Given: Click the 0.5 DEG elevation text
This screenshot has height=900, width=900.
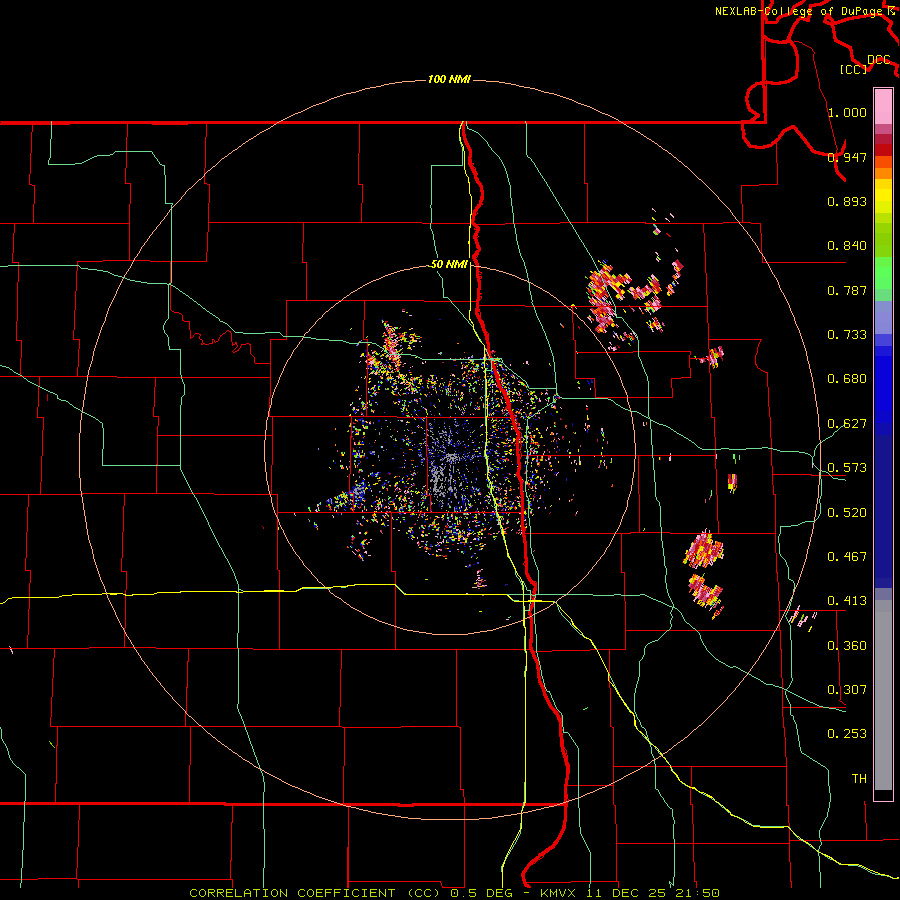Looking at the screenshot, I should [481, 893].
